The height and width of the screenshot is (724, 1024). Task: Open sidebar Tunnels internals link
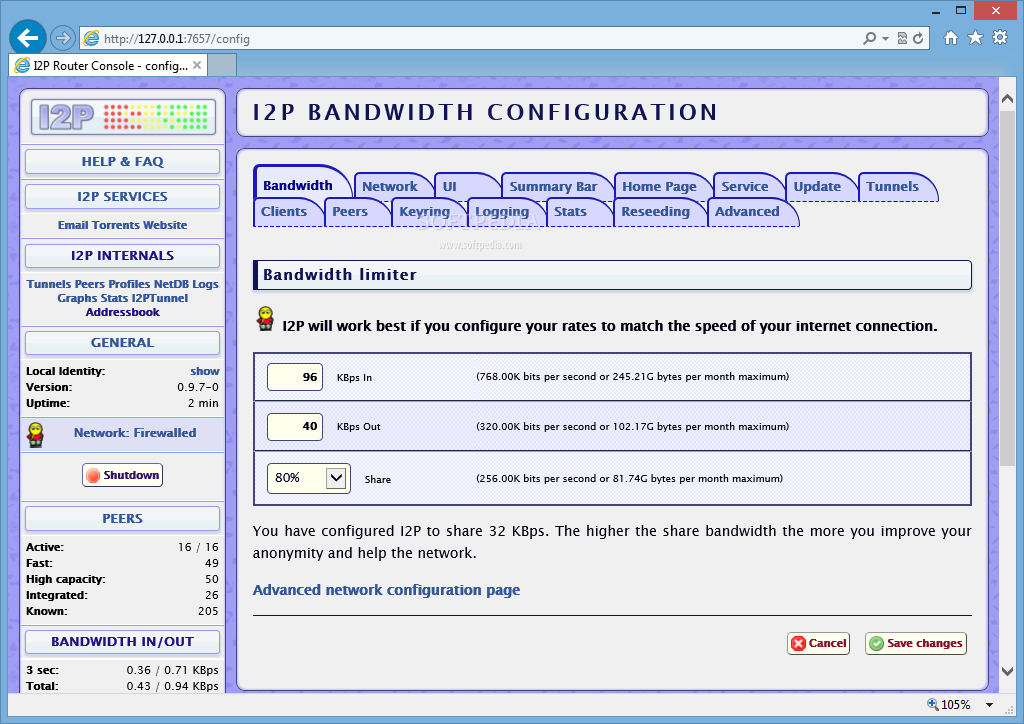49,284
